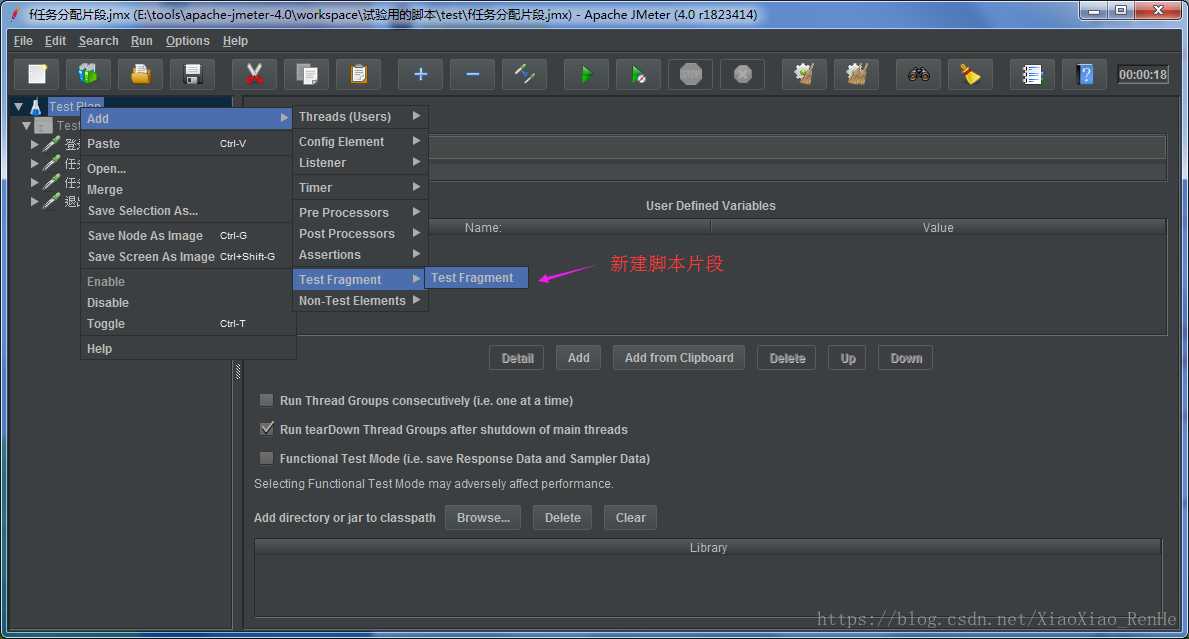The image size is (1189, 639).
Task: Click the Test Plan flask icon
Action: pyautogui.click(x=36, y=107)
